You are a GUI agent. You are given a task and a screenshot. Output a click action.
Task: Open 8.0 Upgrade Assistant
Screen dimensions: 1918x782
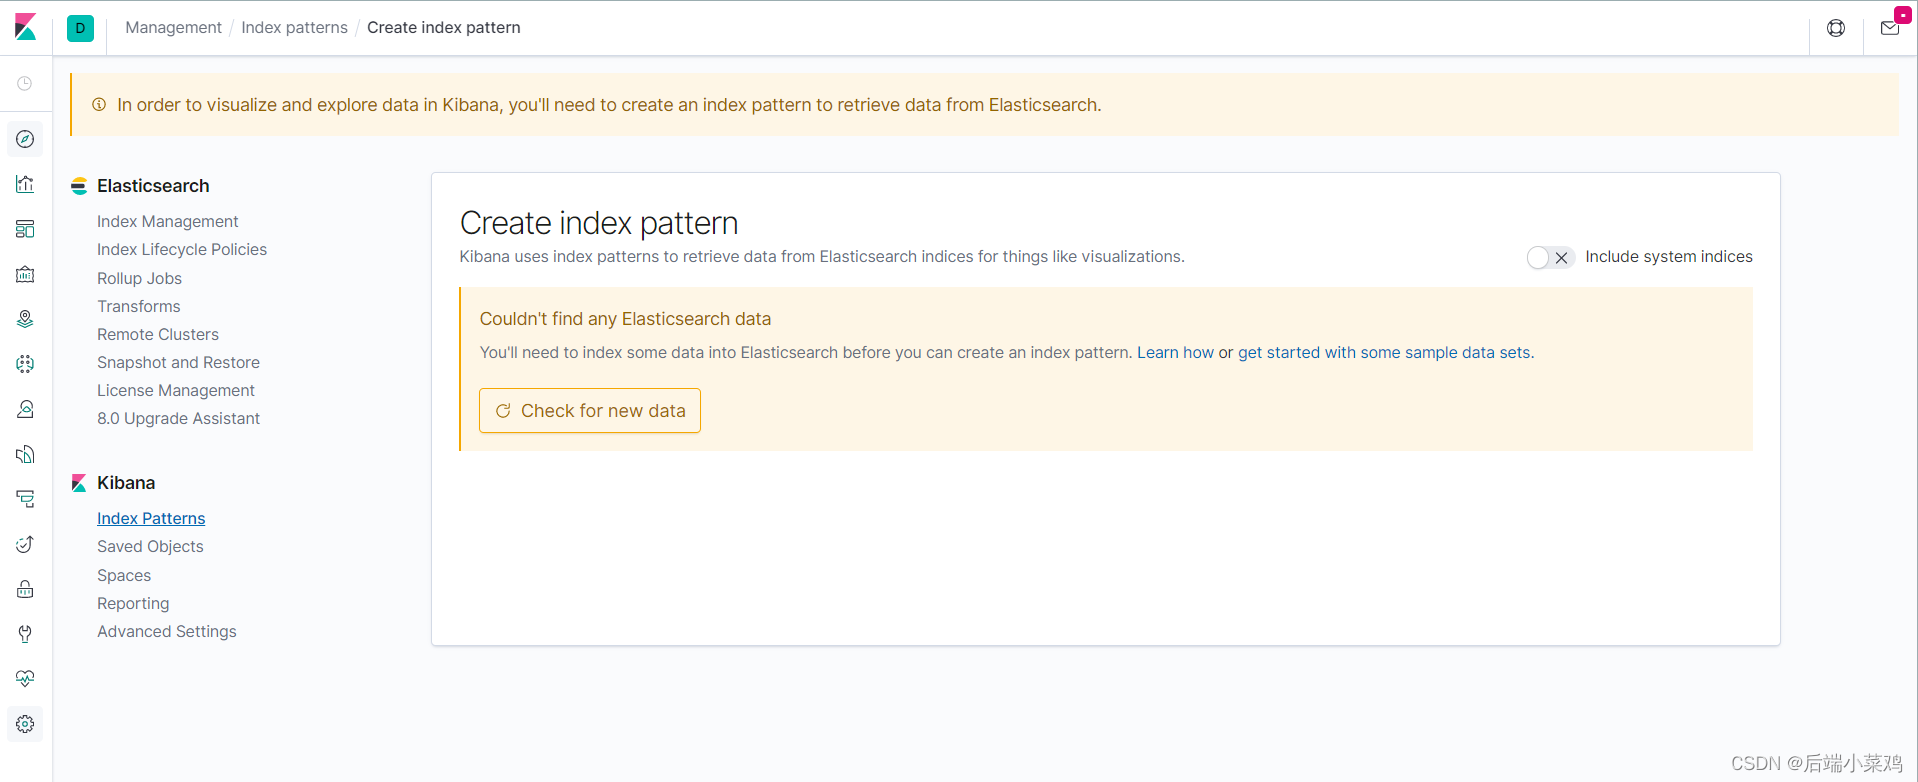[178, 419]
